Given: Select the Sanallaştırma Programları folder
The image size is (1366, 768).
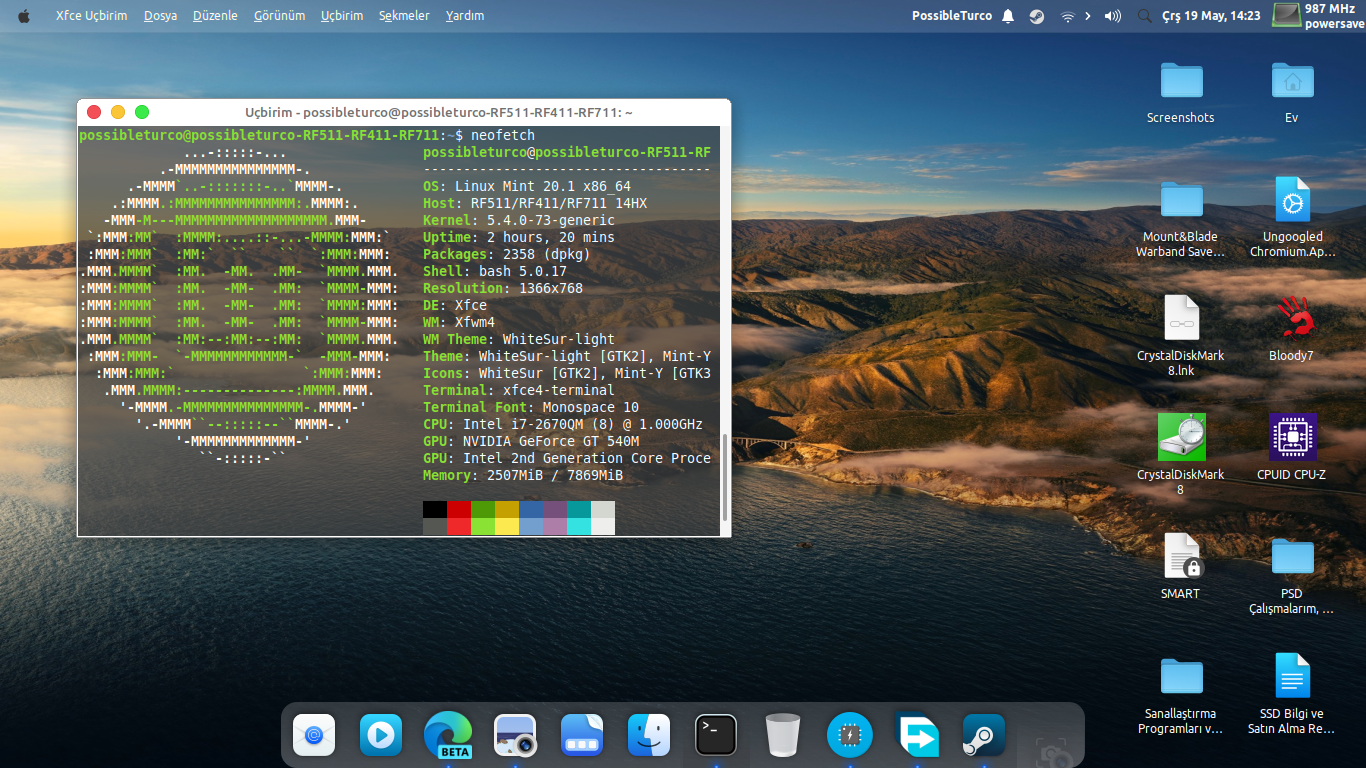Looking at the screenshot, I should (1181, 695).
